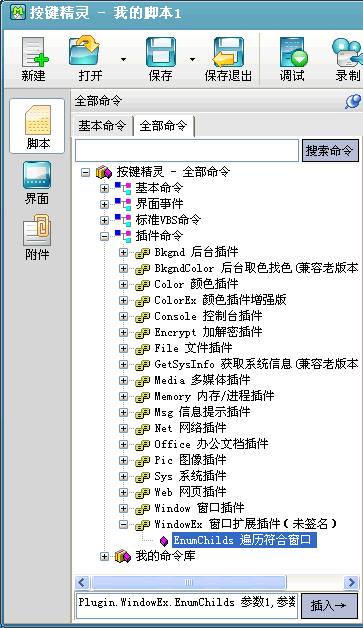Viewport: 363px width, 628px height.
Task: Select 界面 in the left sidebar
Action: pos(37,183)
